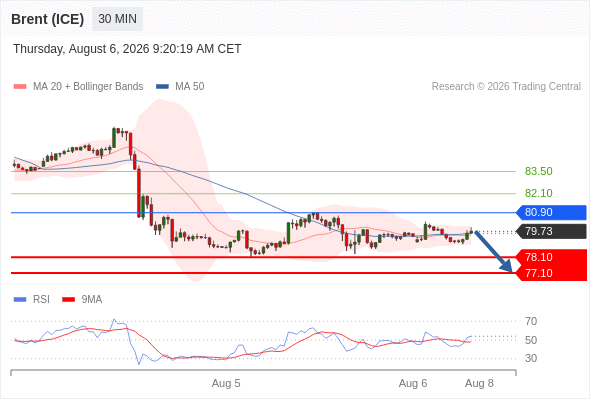Click the Aug 5 date axis marker
This screenshot has height=400, width=590.
[x=226, y=383]
